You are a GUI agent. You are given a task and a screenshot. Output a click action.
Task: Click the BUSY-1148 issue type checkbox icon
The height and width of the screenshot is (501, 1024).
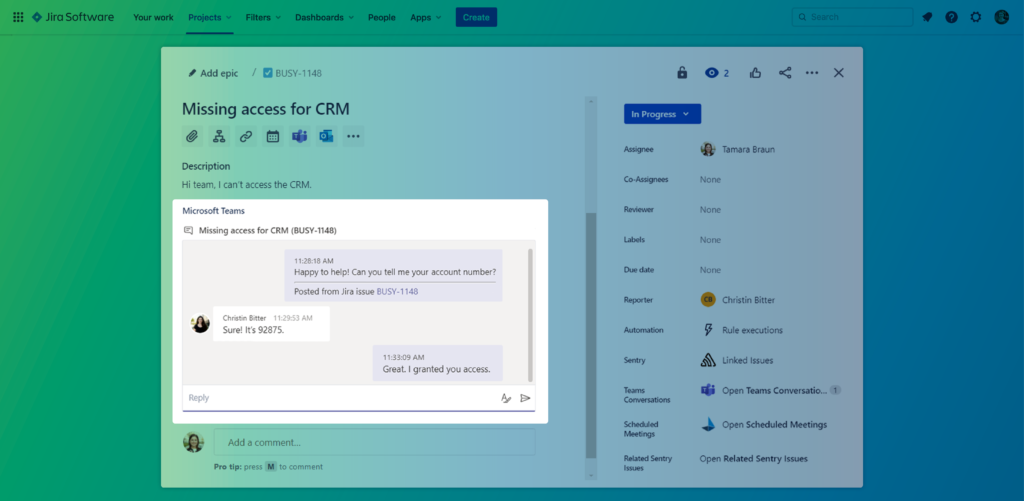coord(268,73)
